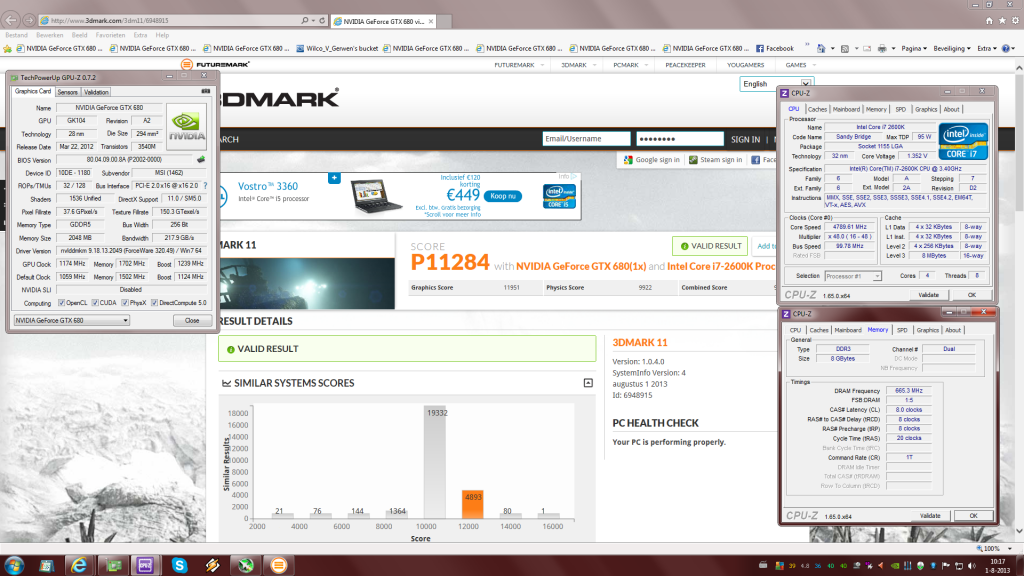1024x576 pixels.
Task: Open the browser Tools gear icon
Action: [1015, 21]
